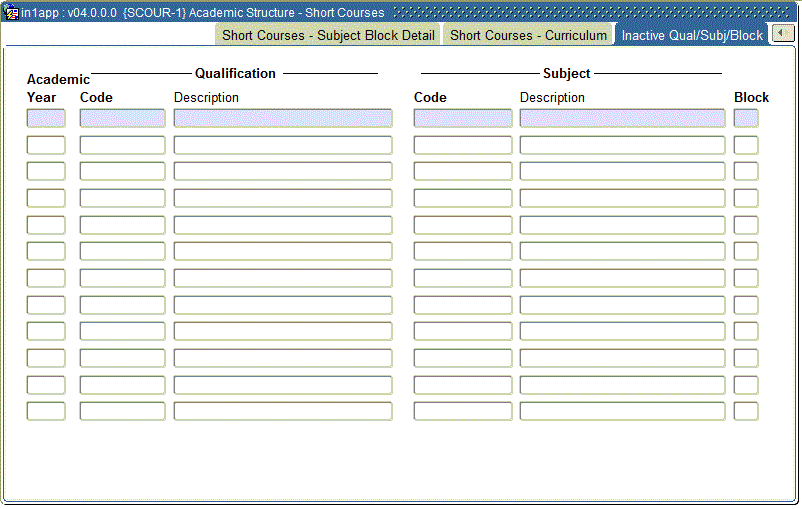This screenshot has width=802, height=509.
Task: Click first row Block field
Action: (x=746, y=118)
